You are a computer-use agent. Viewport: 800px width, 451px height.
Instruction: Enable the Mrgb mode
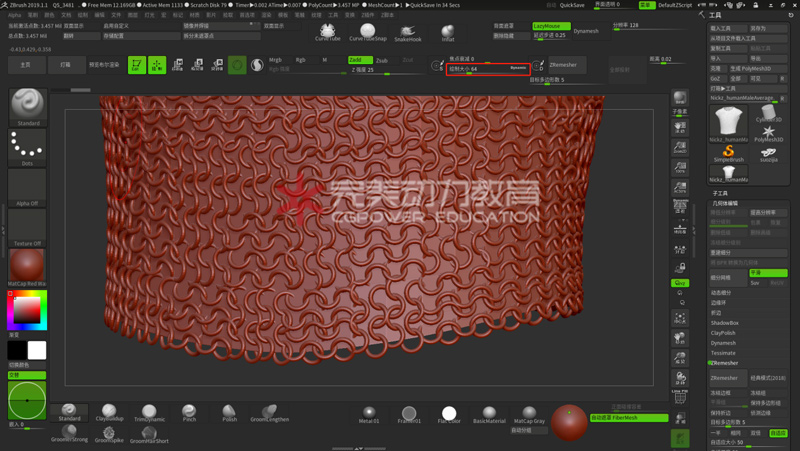click(x=276, y=60)
